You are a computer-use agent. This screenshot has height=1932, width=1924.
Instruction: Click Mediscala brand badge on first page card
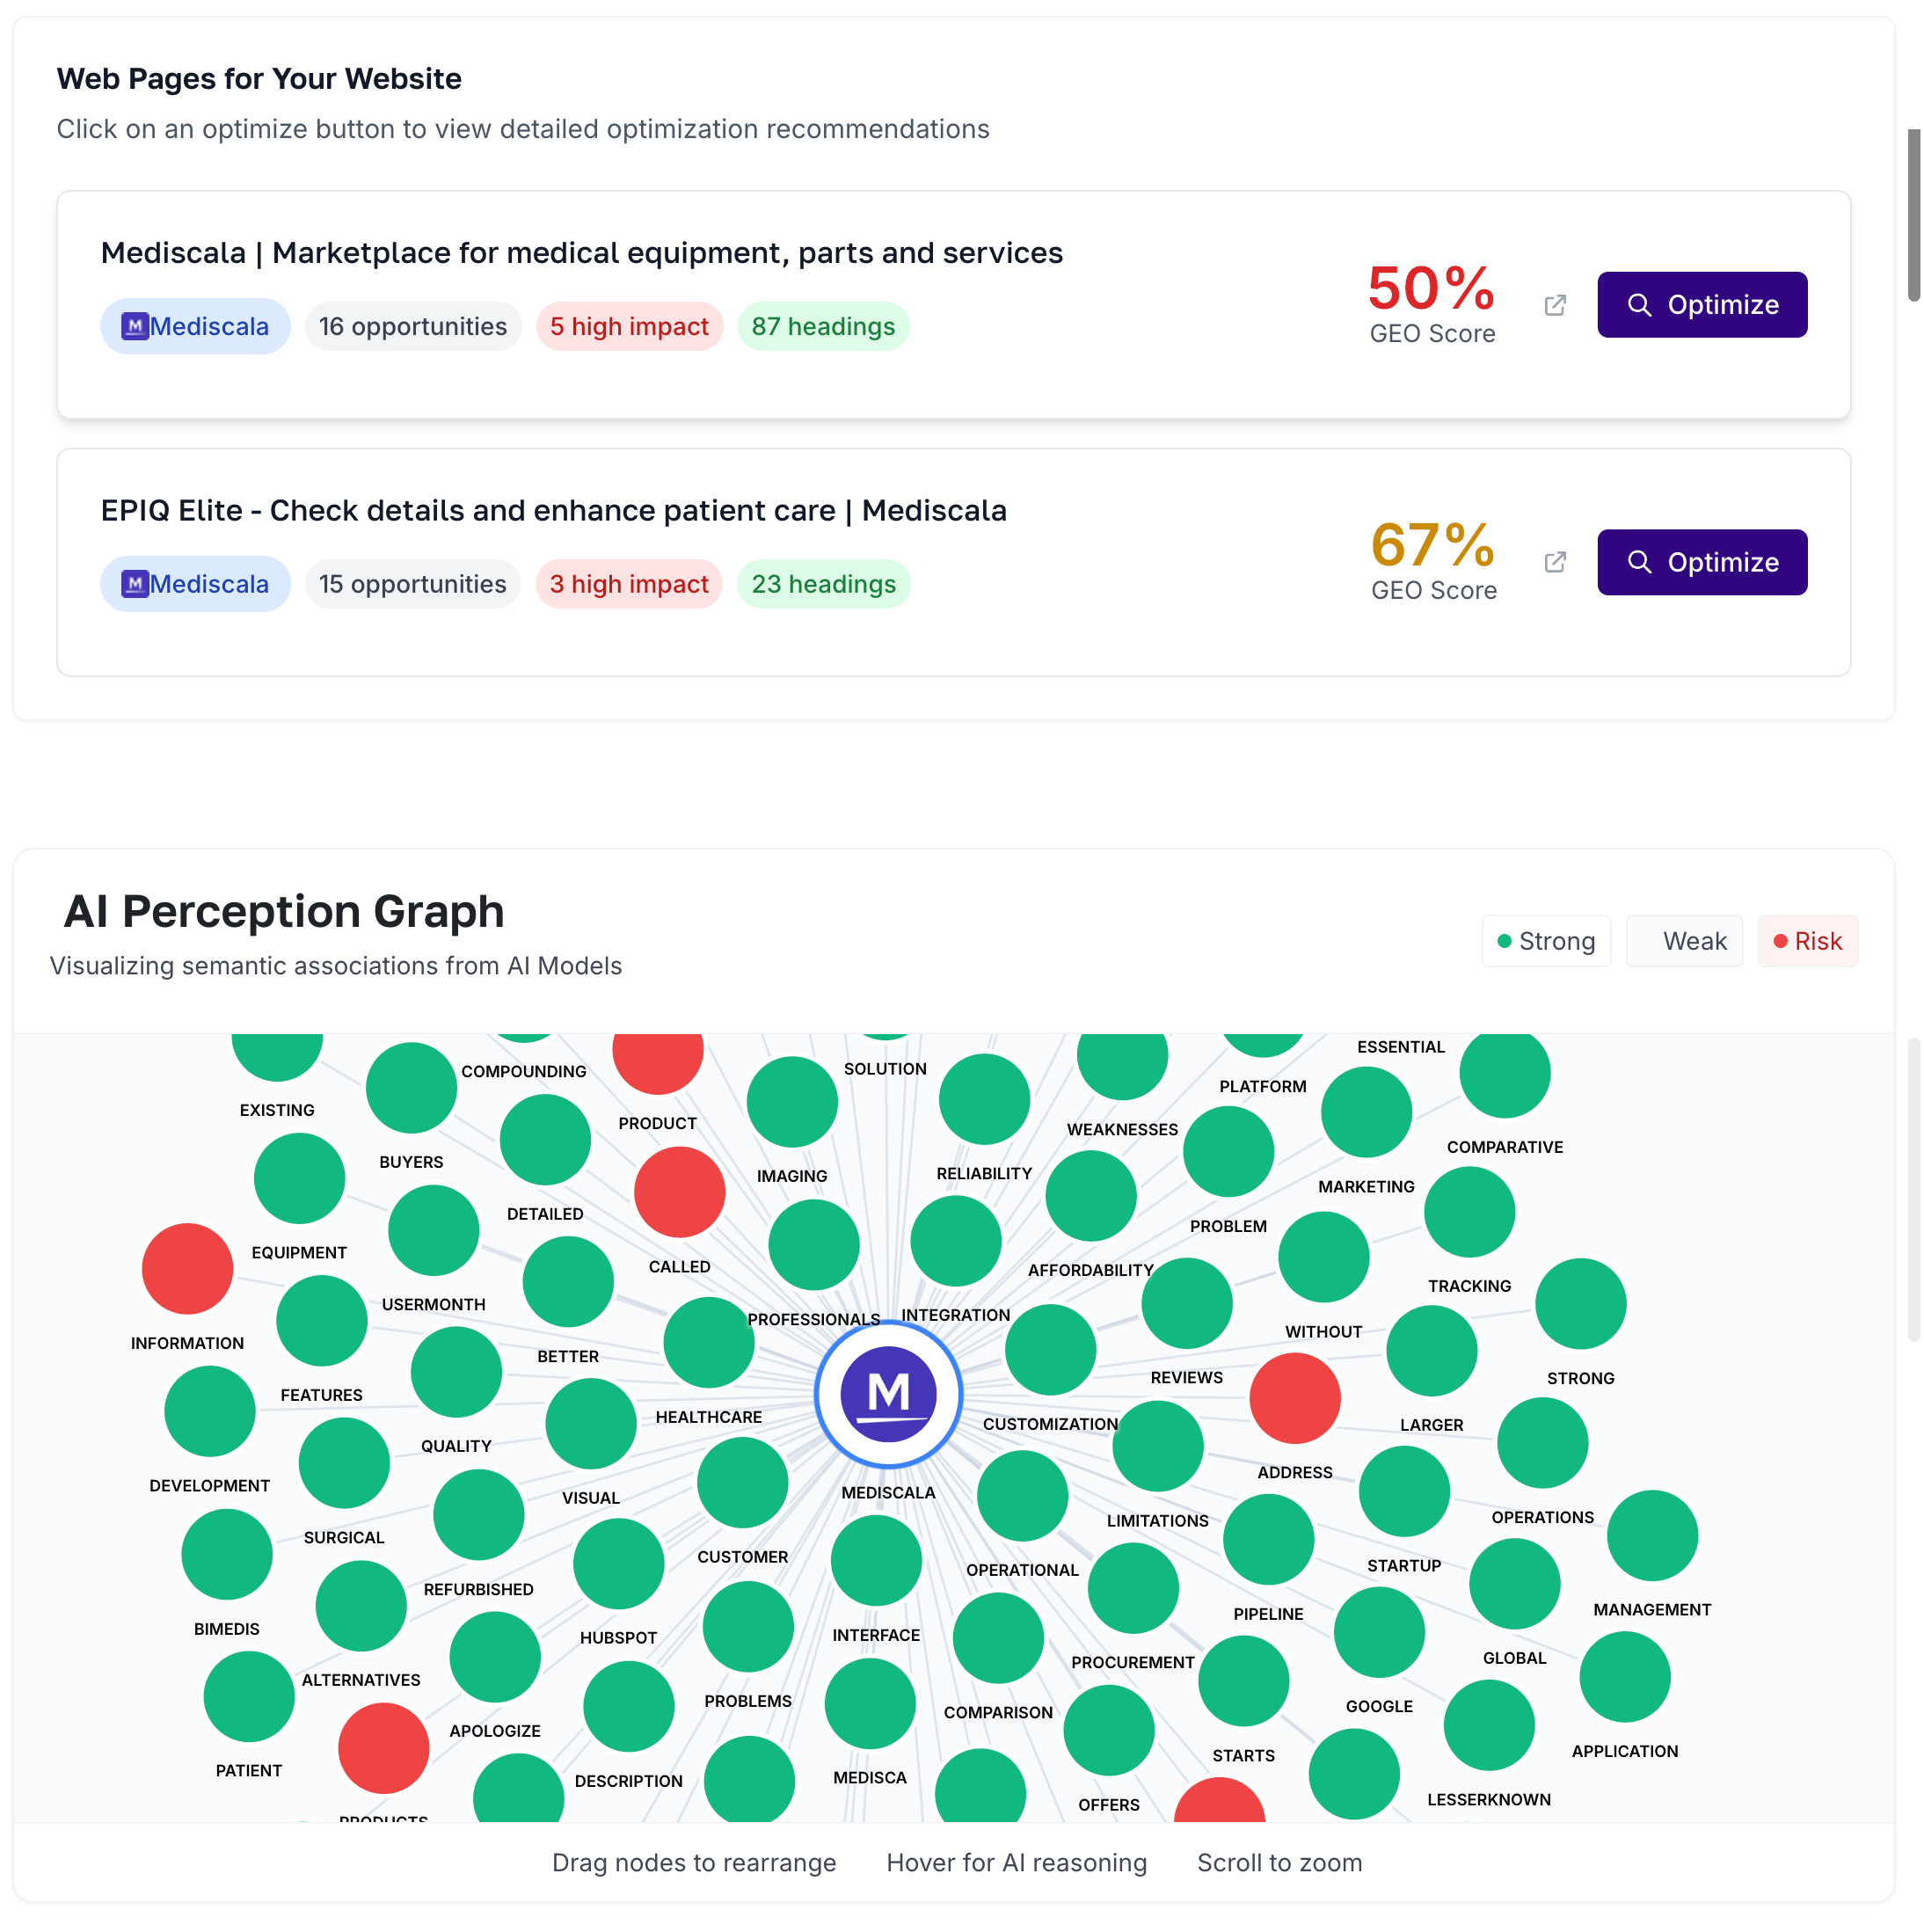[x=195, y=326]
